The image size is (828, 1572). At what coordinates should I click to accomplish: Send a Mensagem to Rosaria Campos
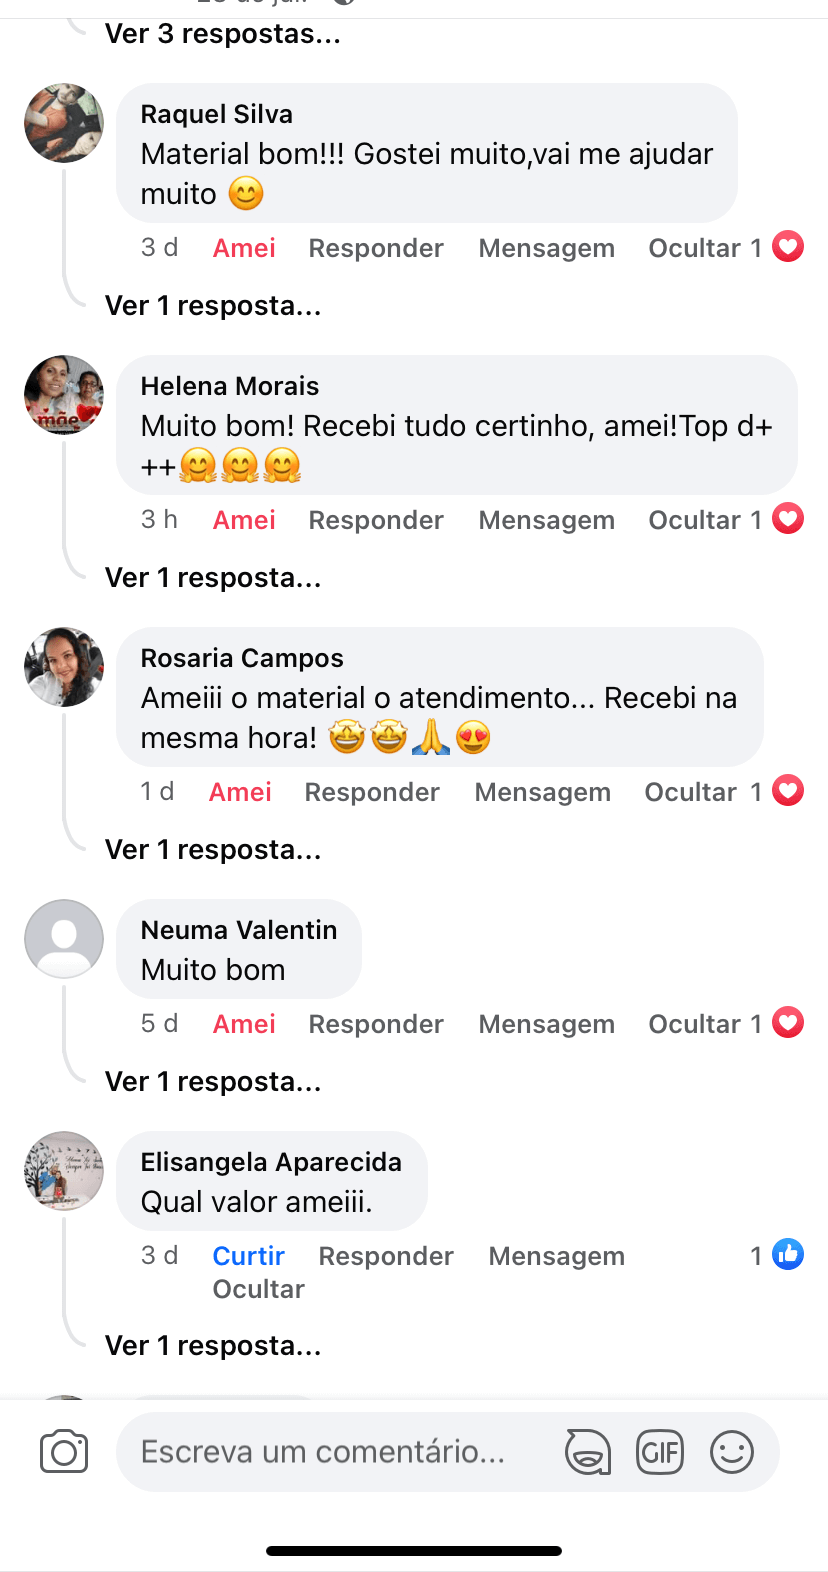(x=543, y=790)
